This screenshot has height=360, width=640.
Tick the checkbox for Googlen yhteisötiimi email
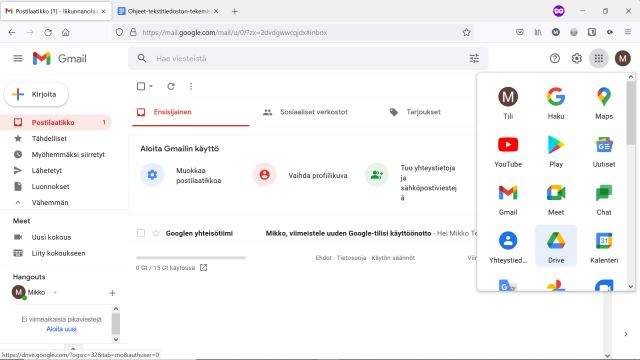[141, 233]
